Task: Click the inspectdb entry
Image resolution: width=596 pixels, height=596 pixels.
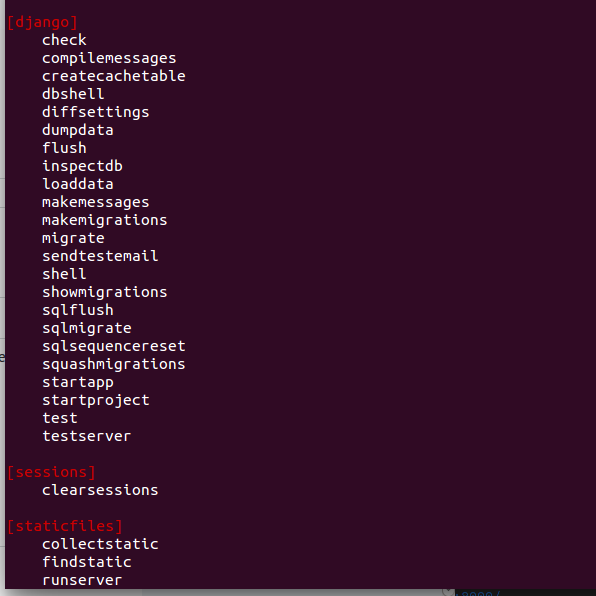Action: tap(82, 166)
